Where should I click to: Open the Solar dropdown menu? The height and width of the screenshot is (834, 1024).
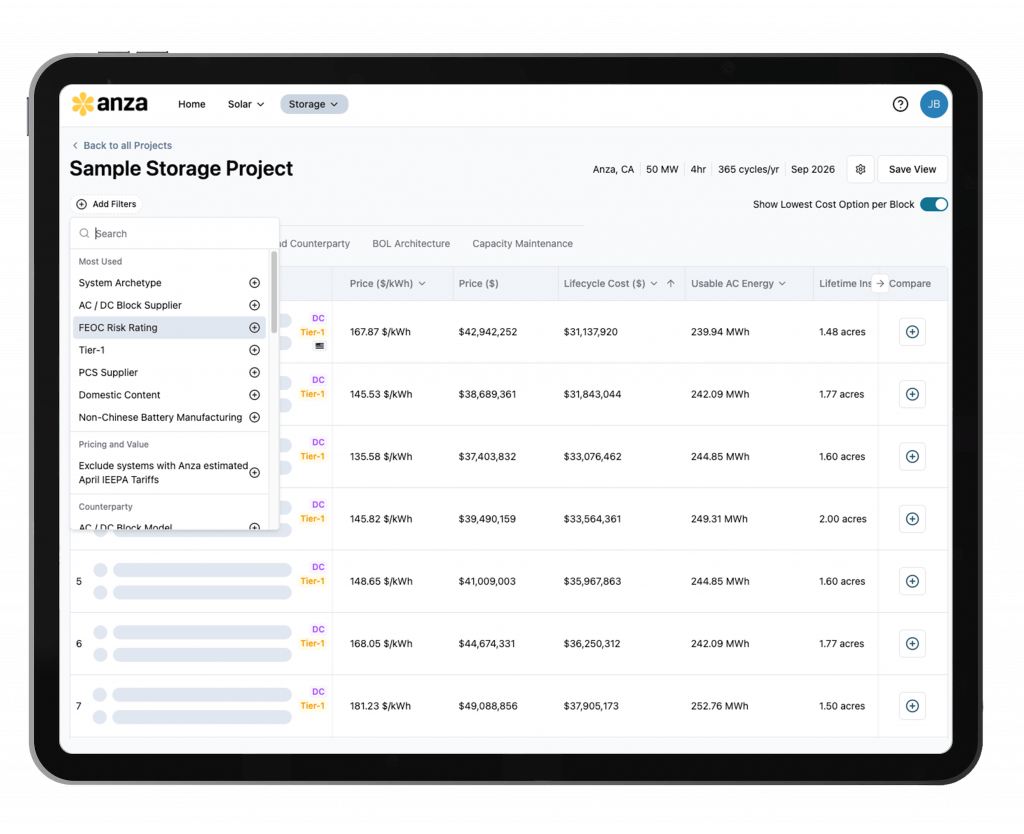click(246, 104)
